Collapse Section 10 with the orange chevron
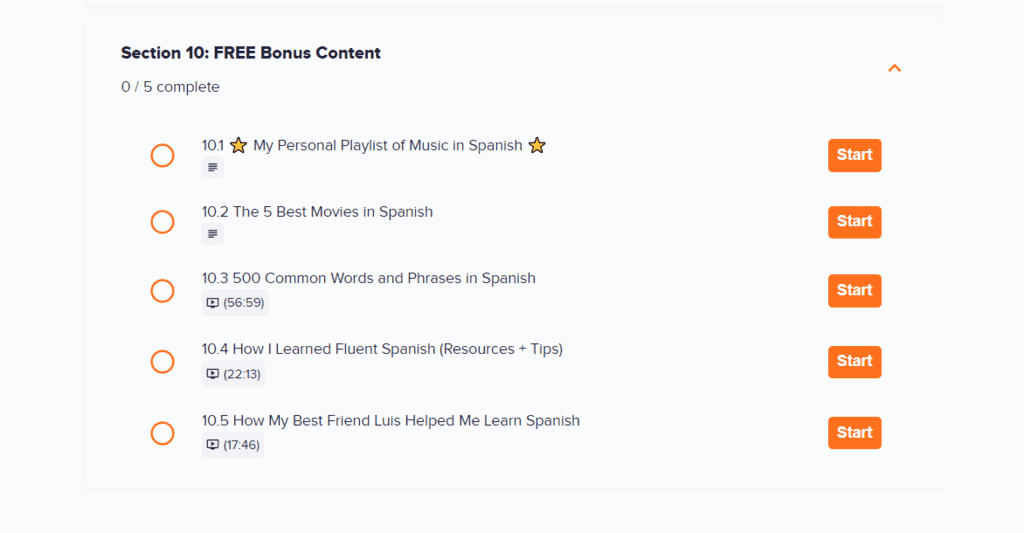1024x533 pixels. point(895,68)
